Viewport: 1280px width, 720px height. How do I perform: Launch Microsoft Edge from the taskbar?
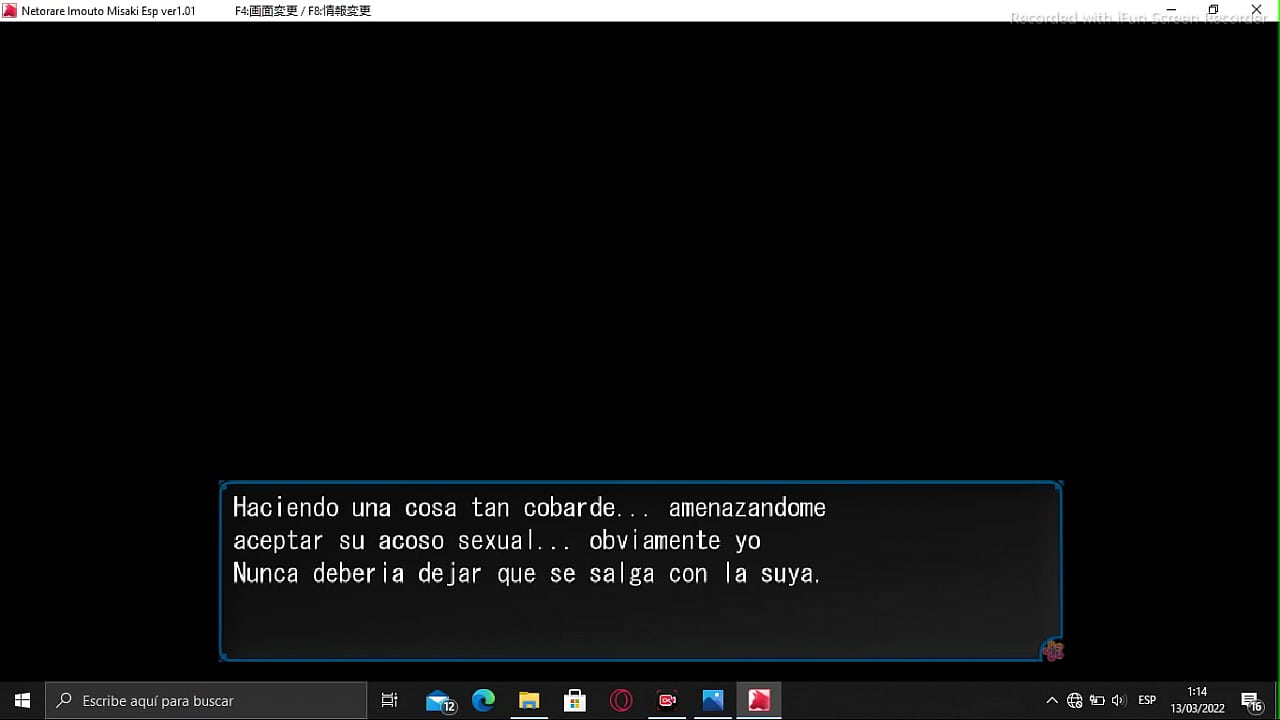tap(483, 701)
